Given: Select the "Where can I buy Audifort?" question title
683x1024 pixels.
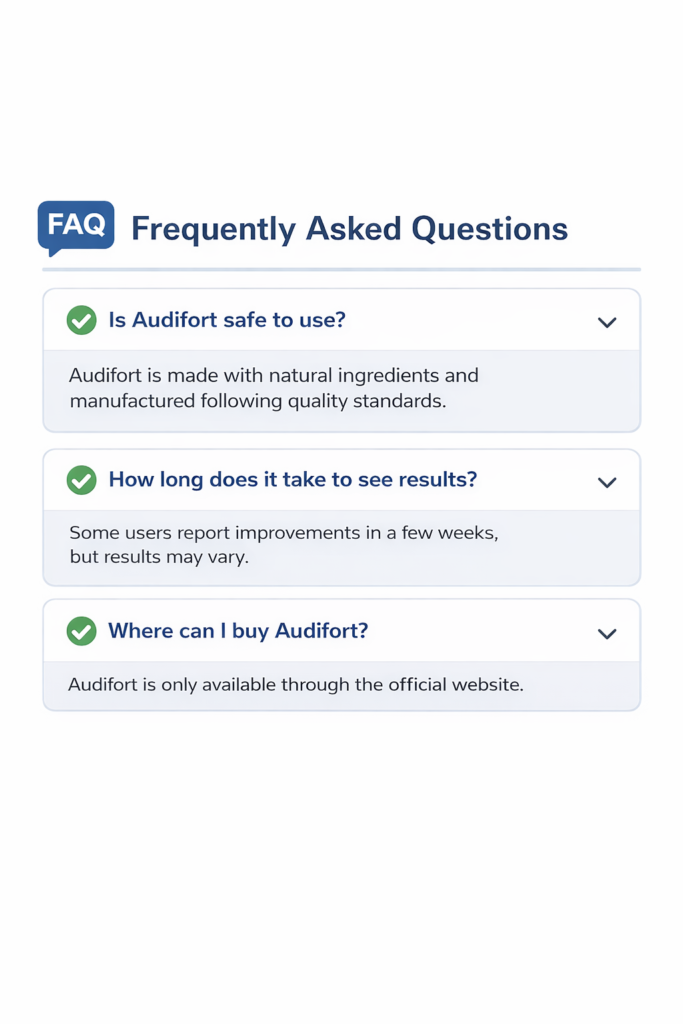Looking at the screenshot, I should 238,631.
